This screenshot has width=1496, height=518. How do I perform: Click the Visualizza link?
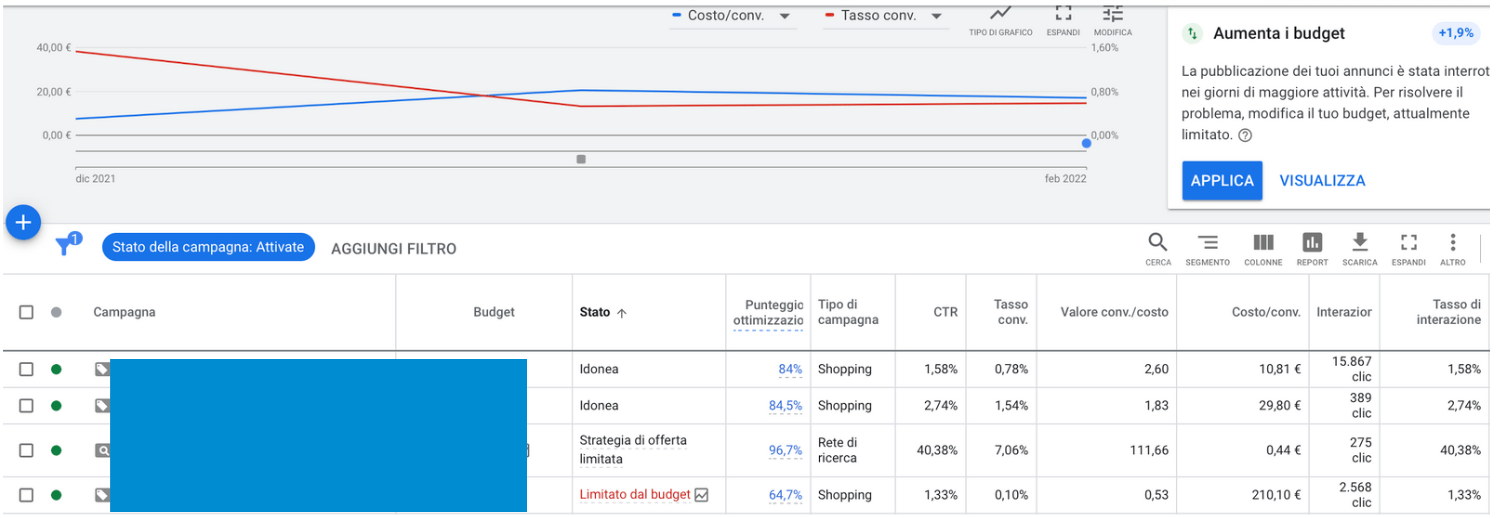tap(1322, 181)
